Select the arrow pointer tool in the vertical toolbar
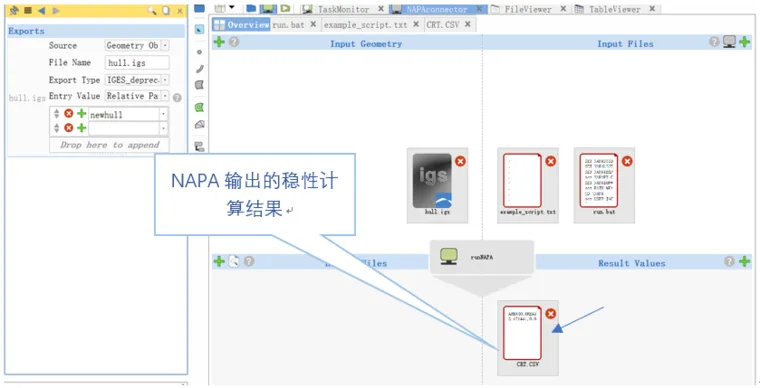The image size is (760, 388). pyautogui.click(x=199, y=30)
